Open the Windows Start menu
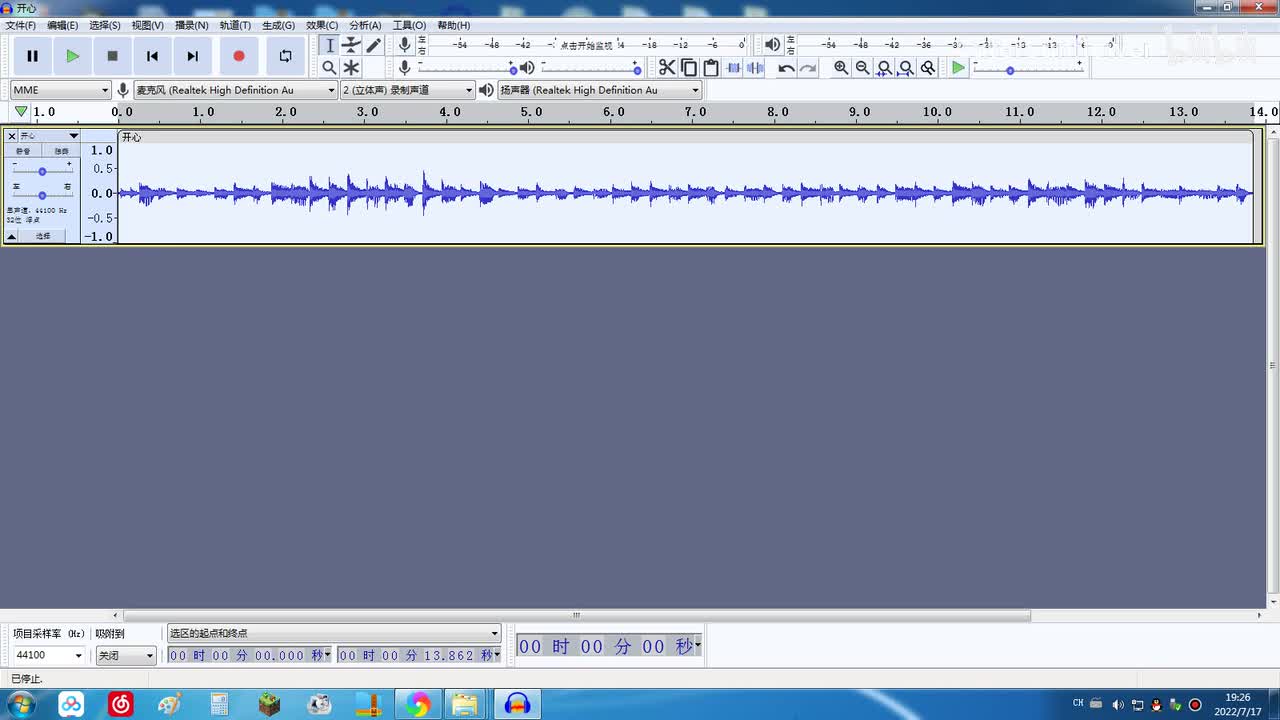Viewport: 1280px width, 720px height. point(20,705)
